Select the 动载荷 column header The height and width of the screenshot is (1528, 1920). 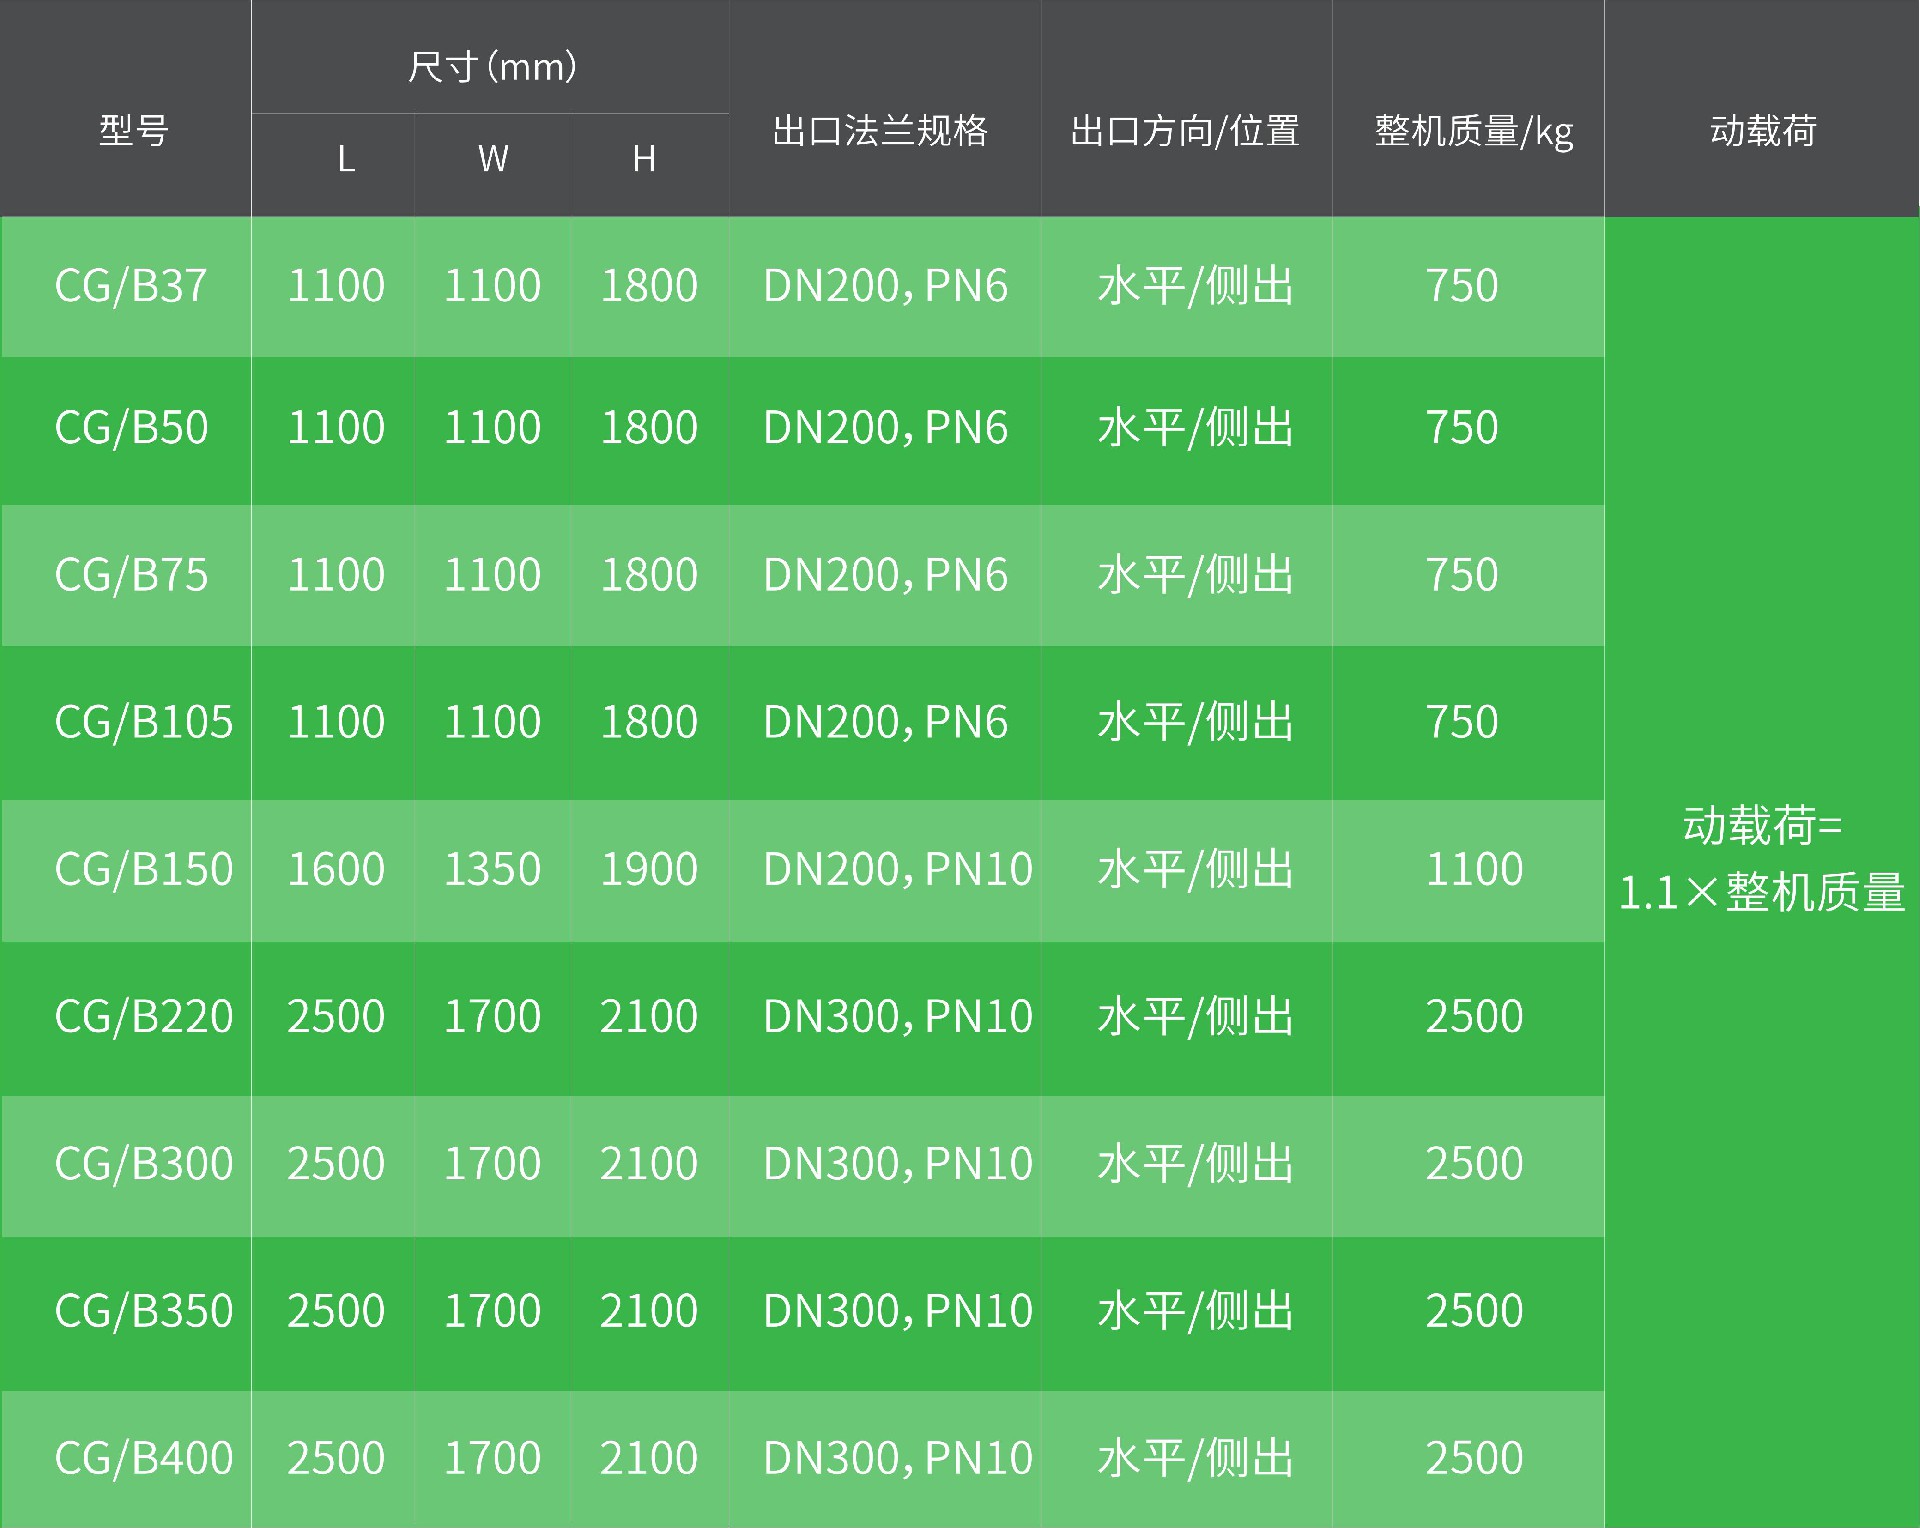1762,131
